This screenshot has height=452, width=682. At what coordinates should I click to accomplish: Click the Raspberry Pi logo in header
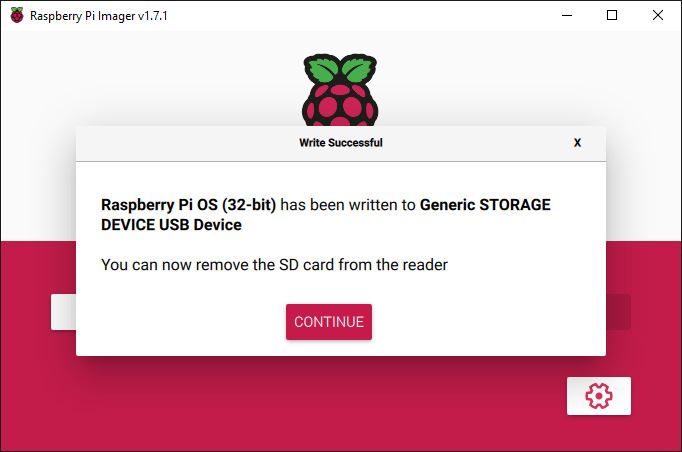[x=340, y=90]
